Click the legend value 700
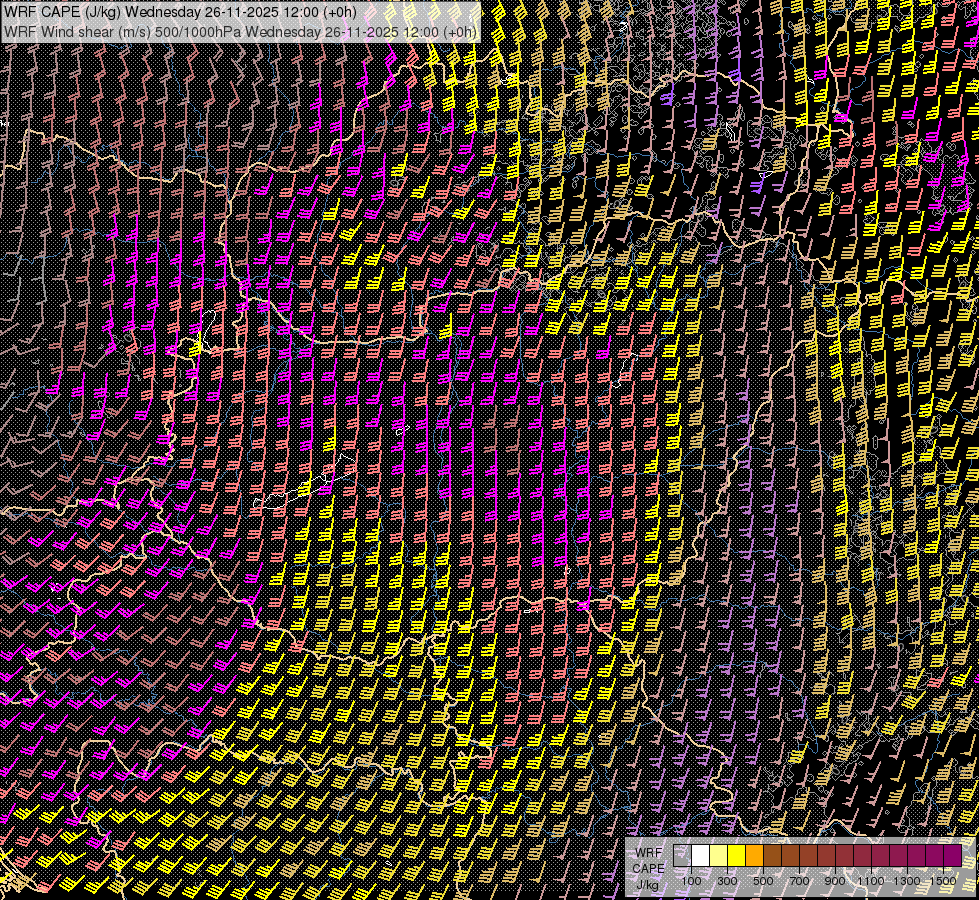This screenshot has height=900, width=979. [x=799, y=881]
